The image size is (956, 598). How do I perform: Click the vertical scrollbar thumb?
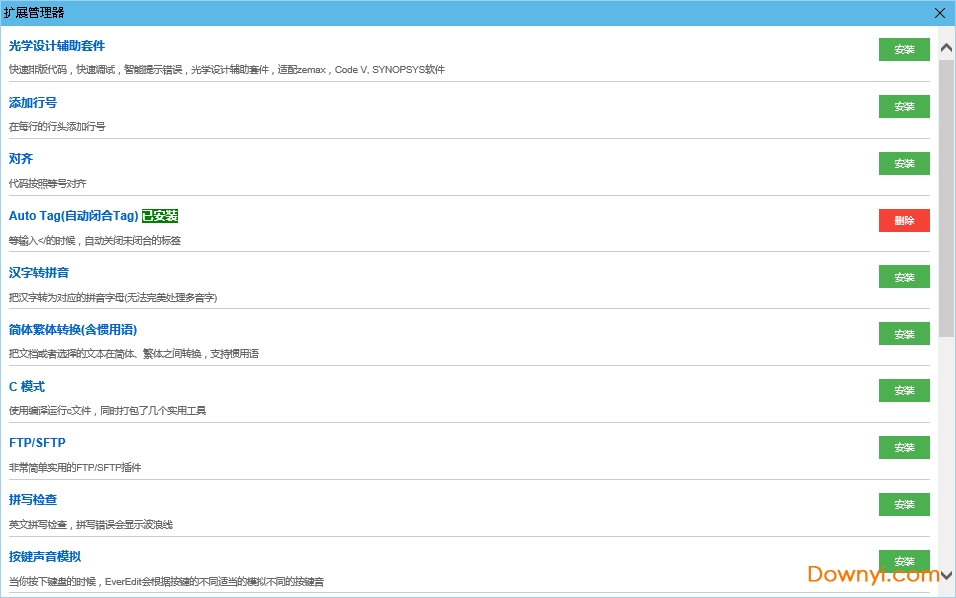coord(946,200)
